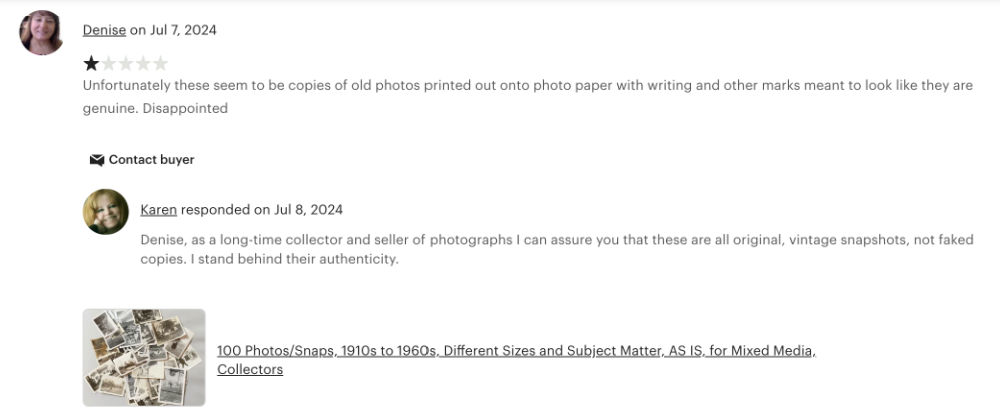Click the envelope icon beside Contact buyer

click(97, 160)
